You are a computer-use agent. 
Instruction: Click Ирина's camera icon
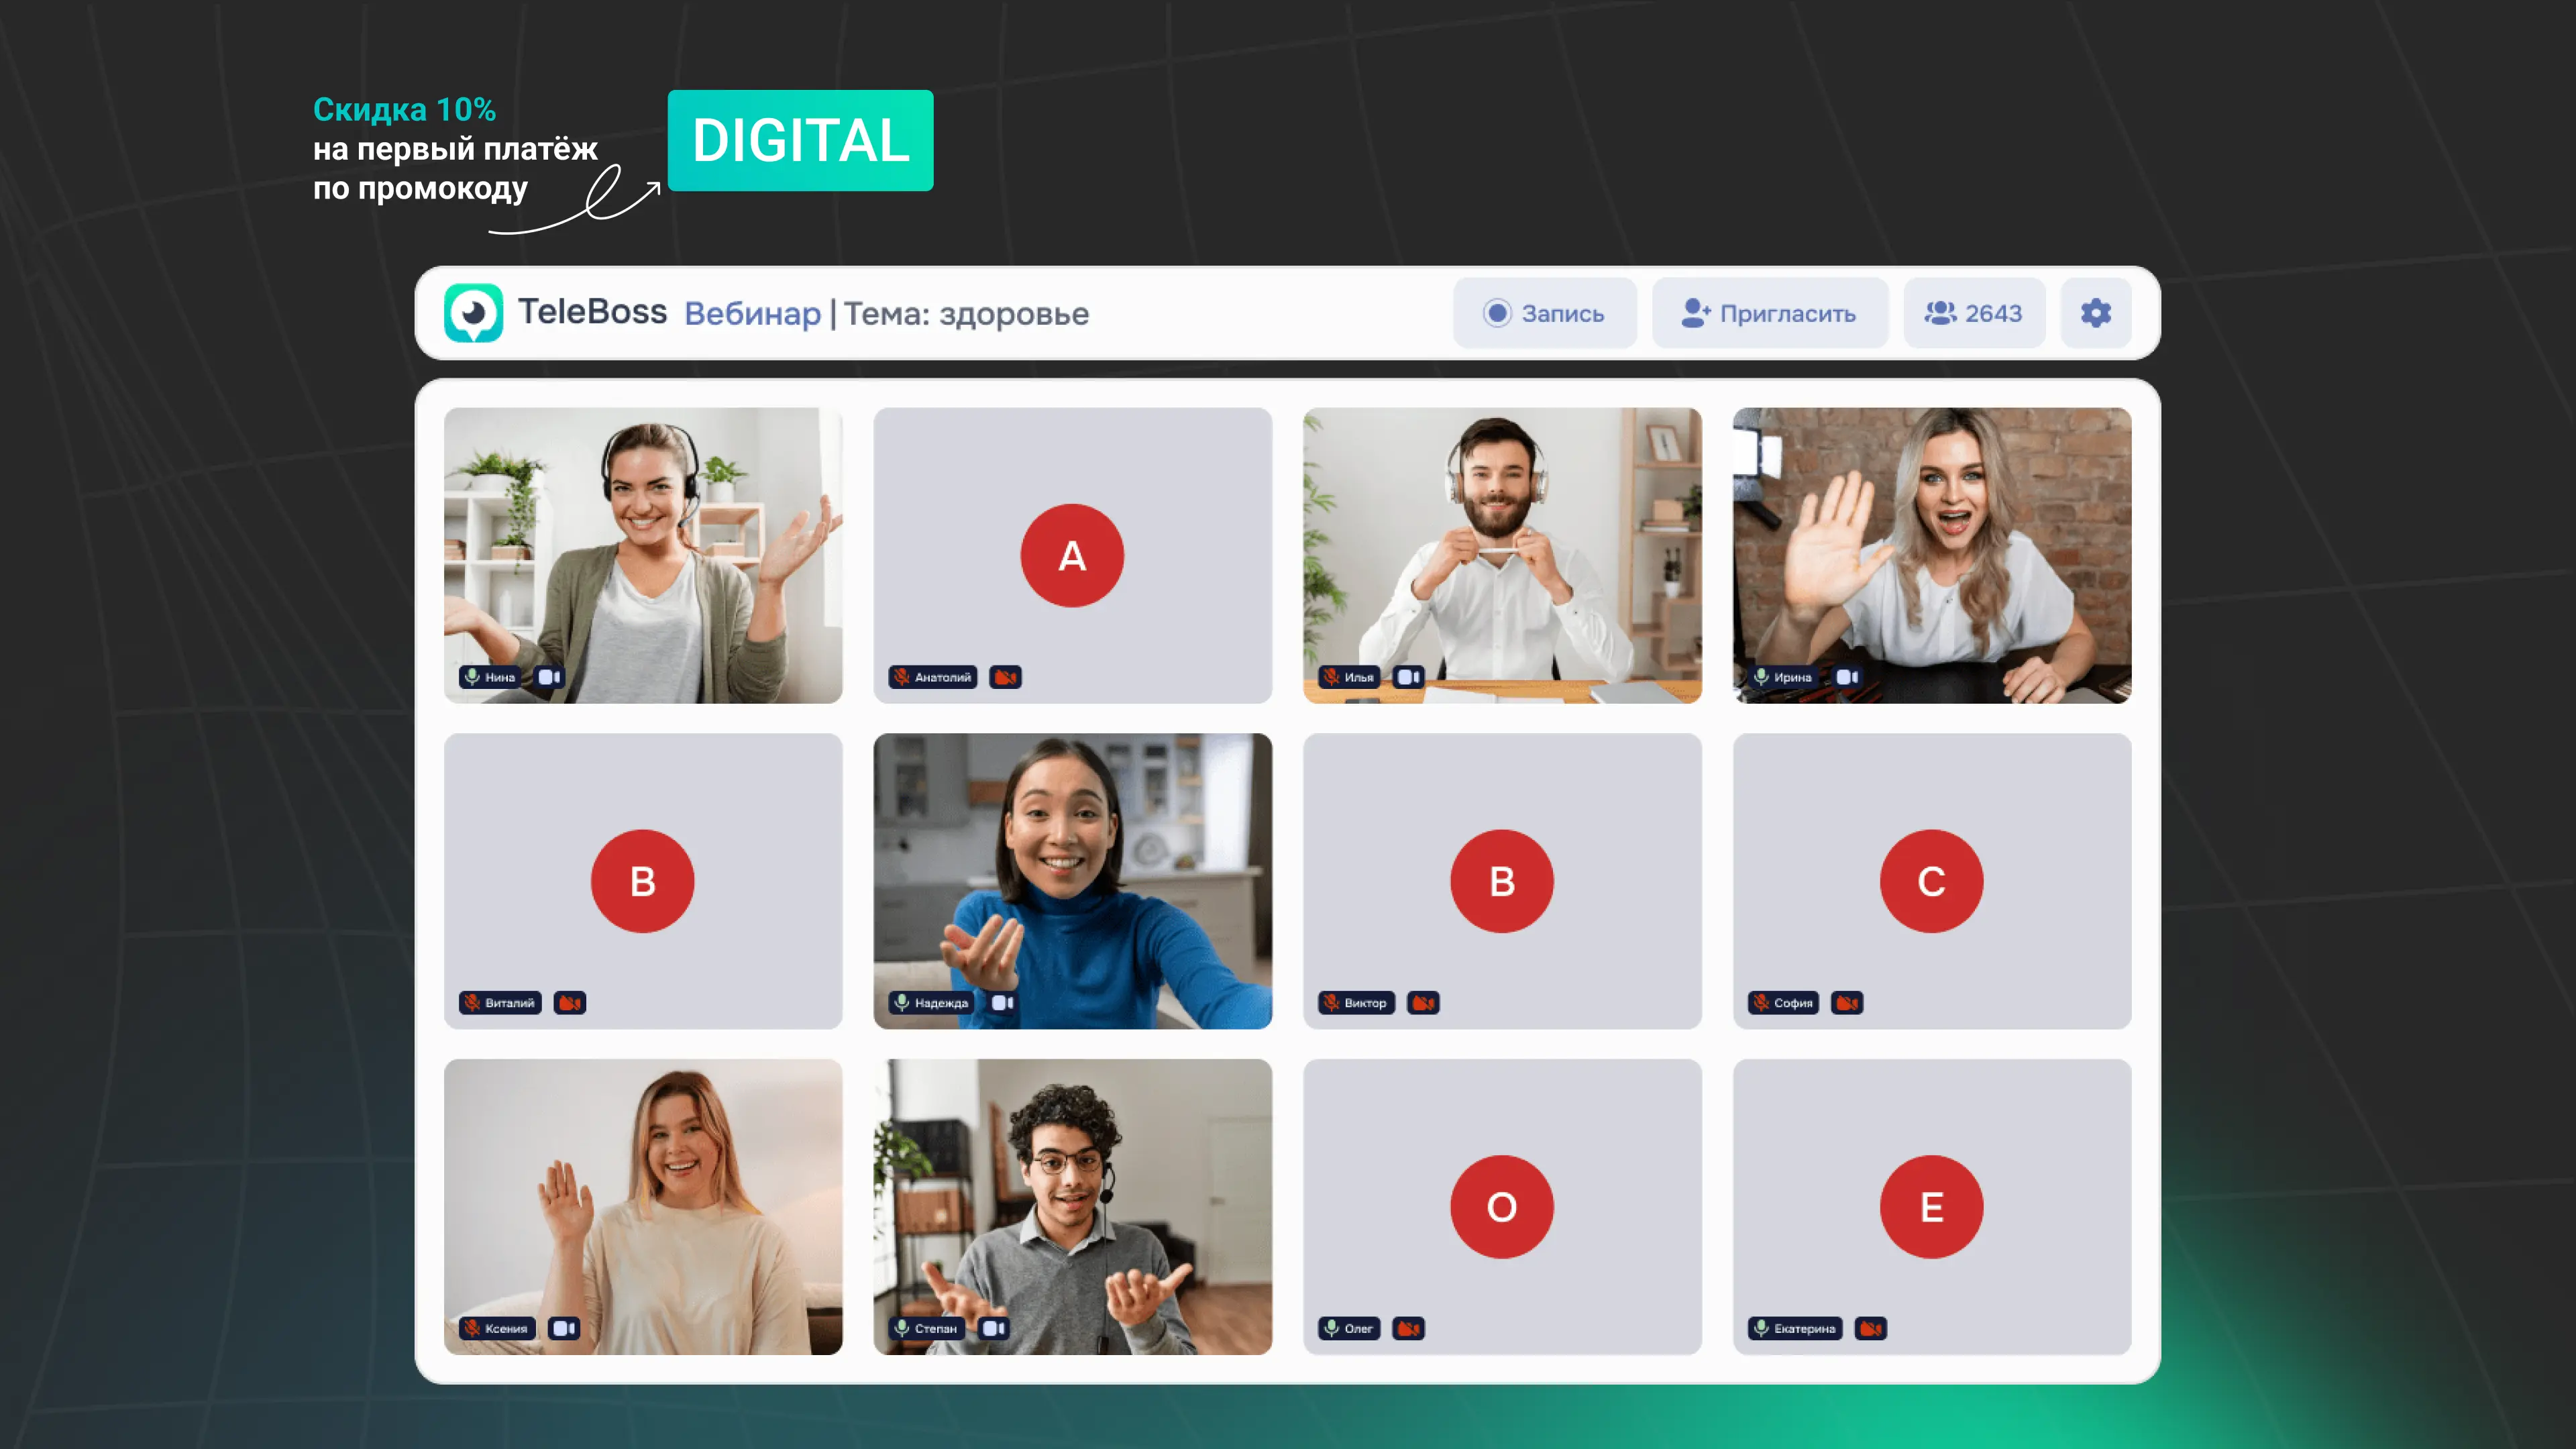coord(1847,677)
